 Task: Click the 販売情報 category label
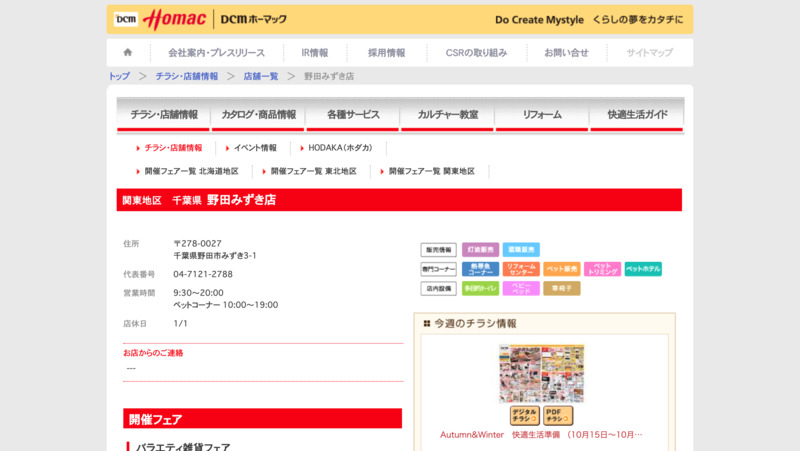(439, 249)
